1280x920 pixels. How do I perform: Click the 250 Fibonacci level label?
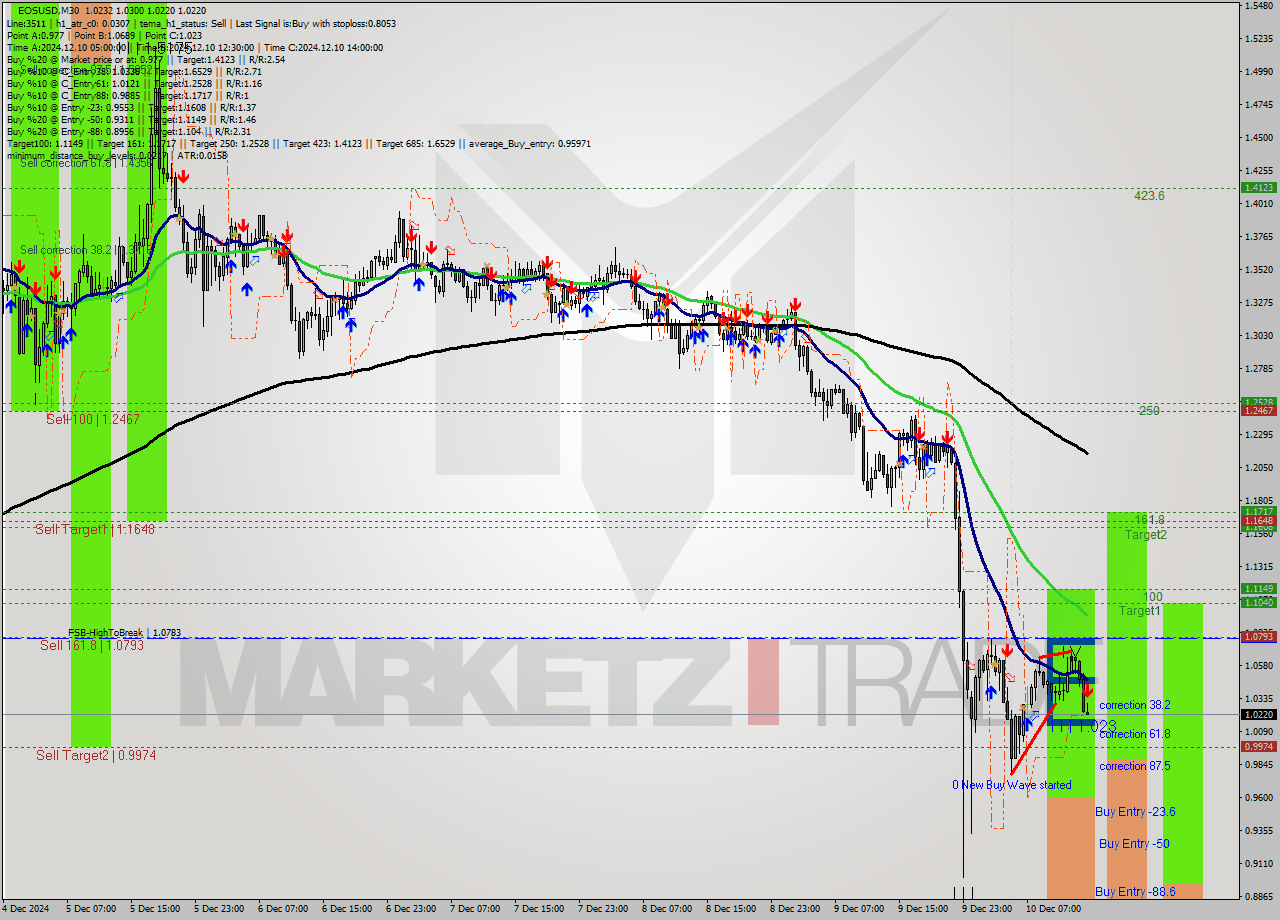pos(1149,410)
